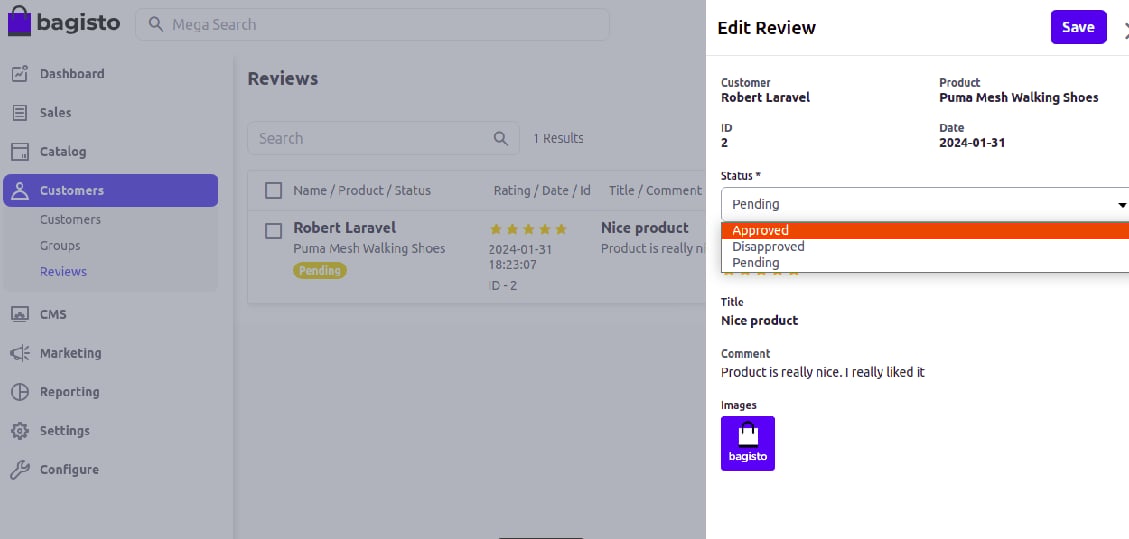Click the Reporting pie chart icon
1129x539 pixels.
click(x=20, y=392)
